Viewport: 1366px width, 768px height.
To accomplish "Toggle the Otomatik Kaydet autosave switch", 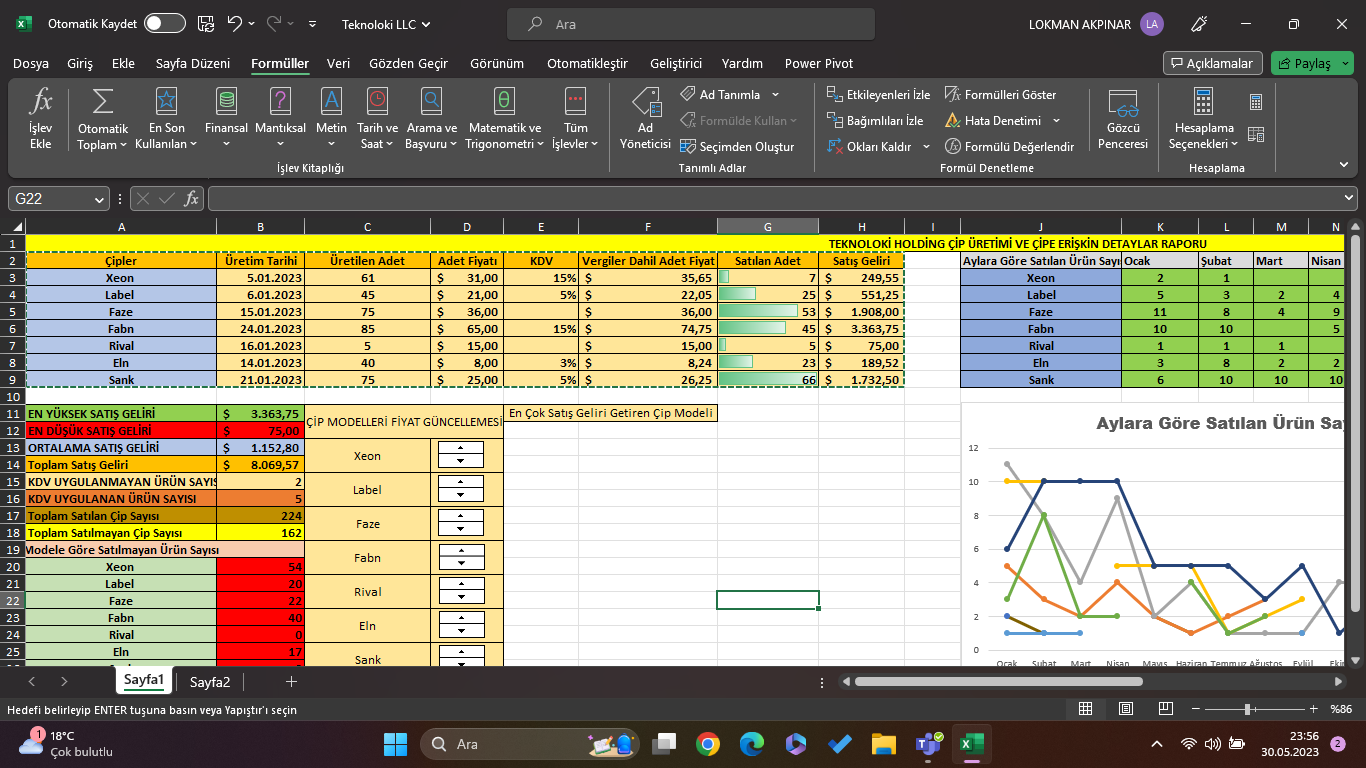I will (x=165, y=24).
